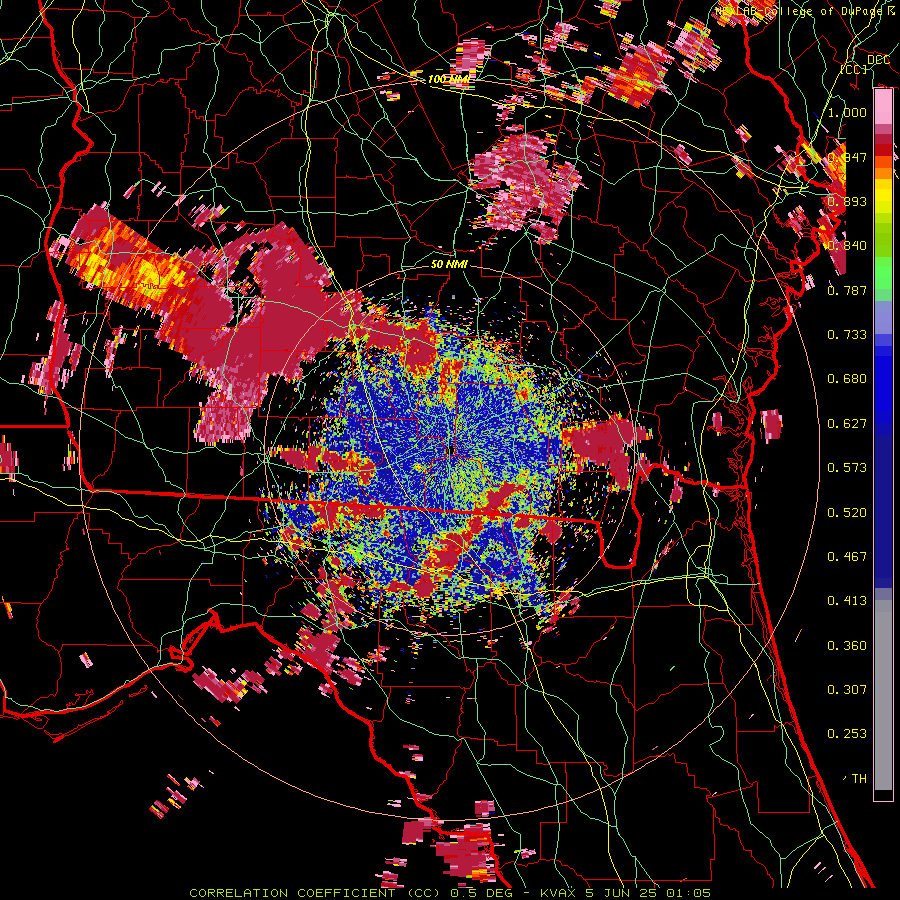This screenshot has width=900, height=900.
Task: Click the (CC) legend heading
Action: tap(854, 69)
